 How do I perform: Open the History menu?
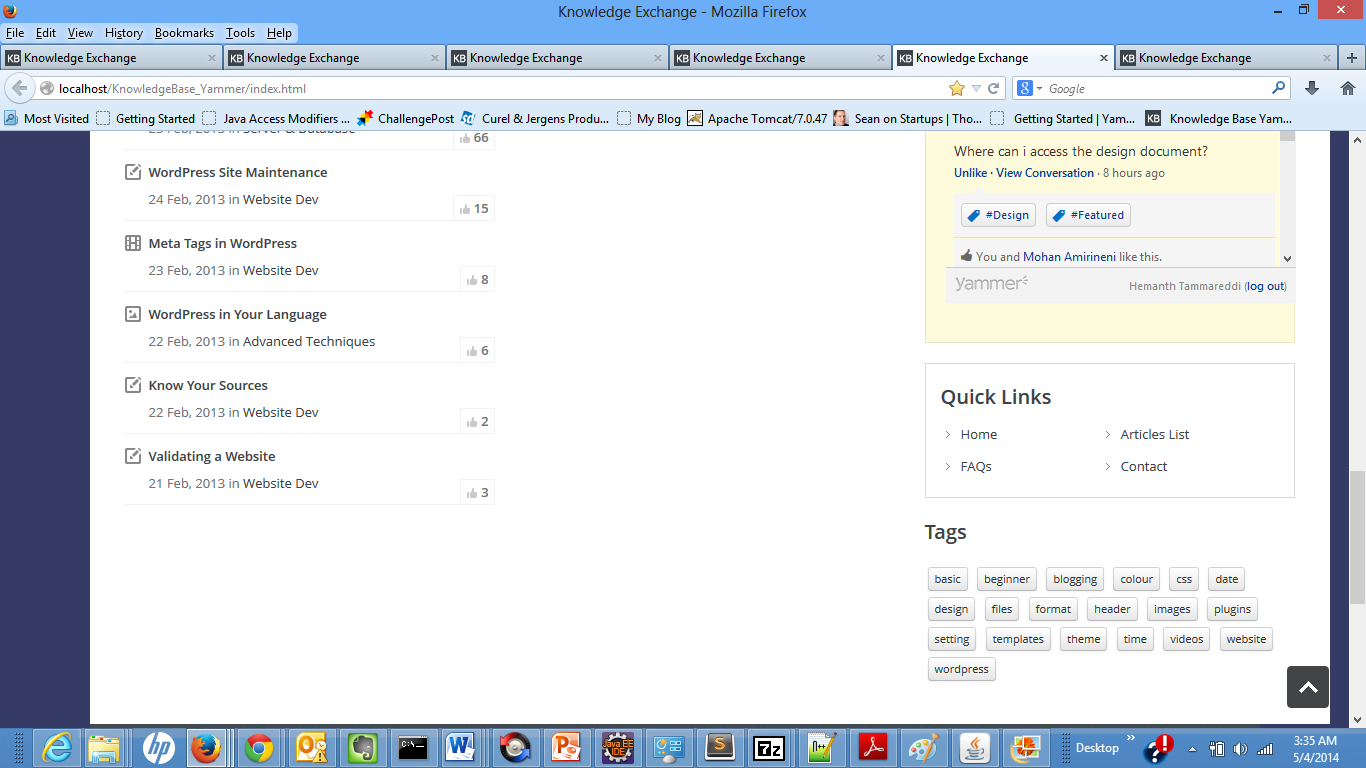[124, 33]
